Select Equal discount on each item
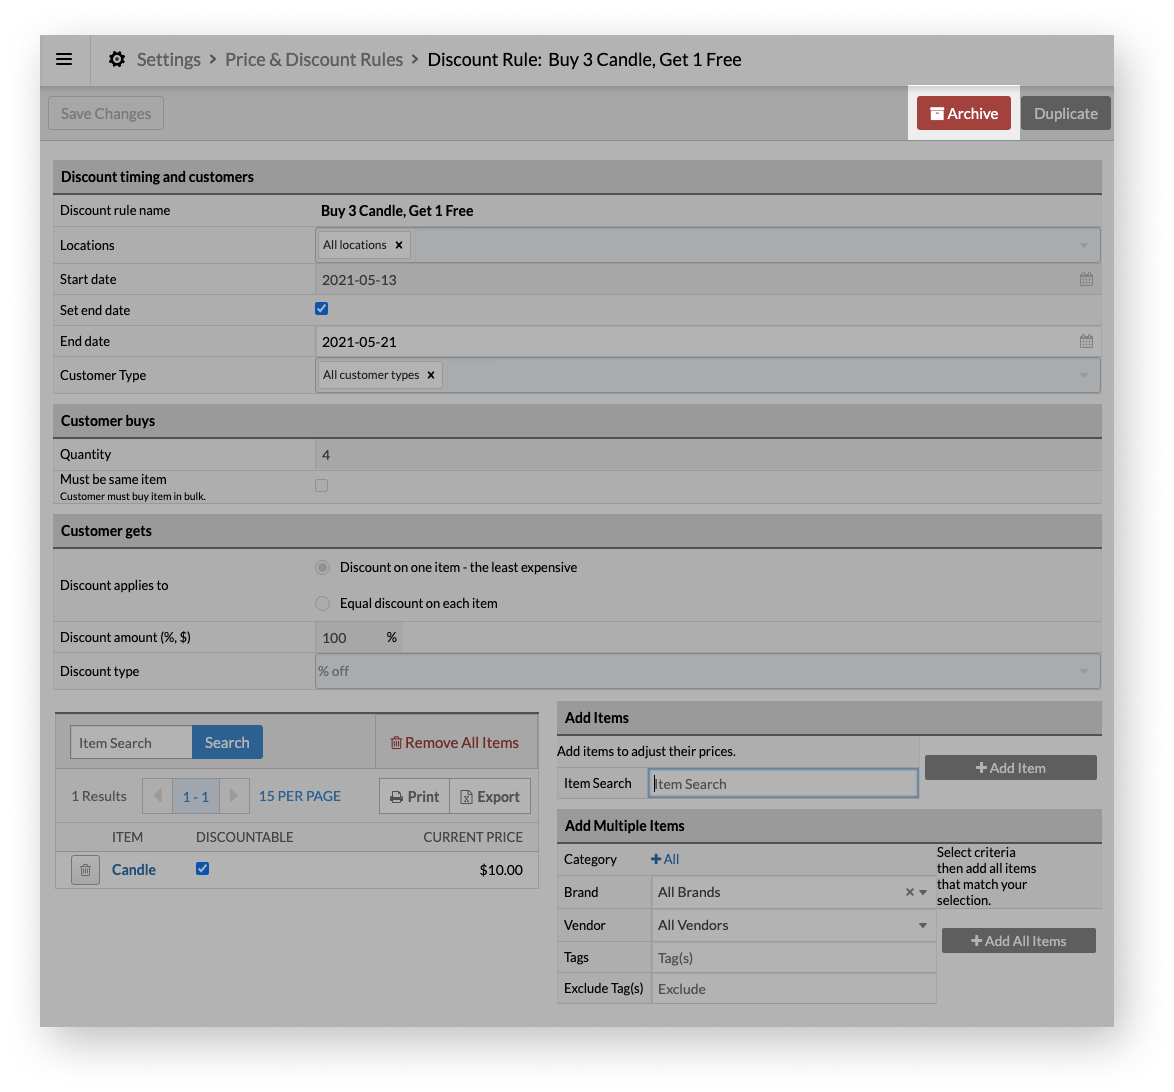1174x1092 pixels. 323,604
